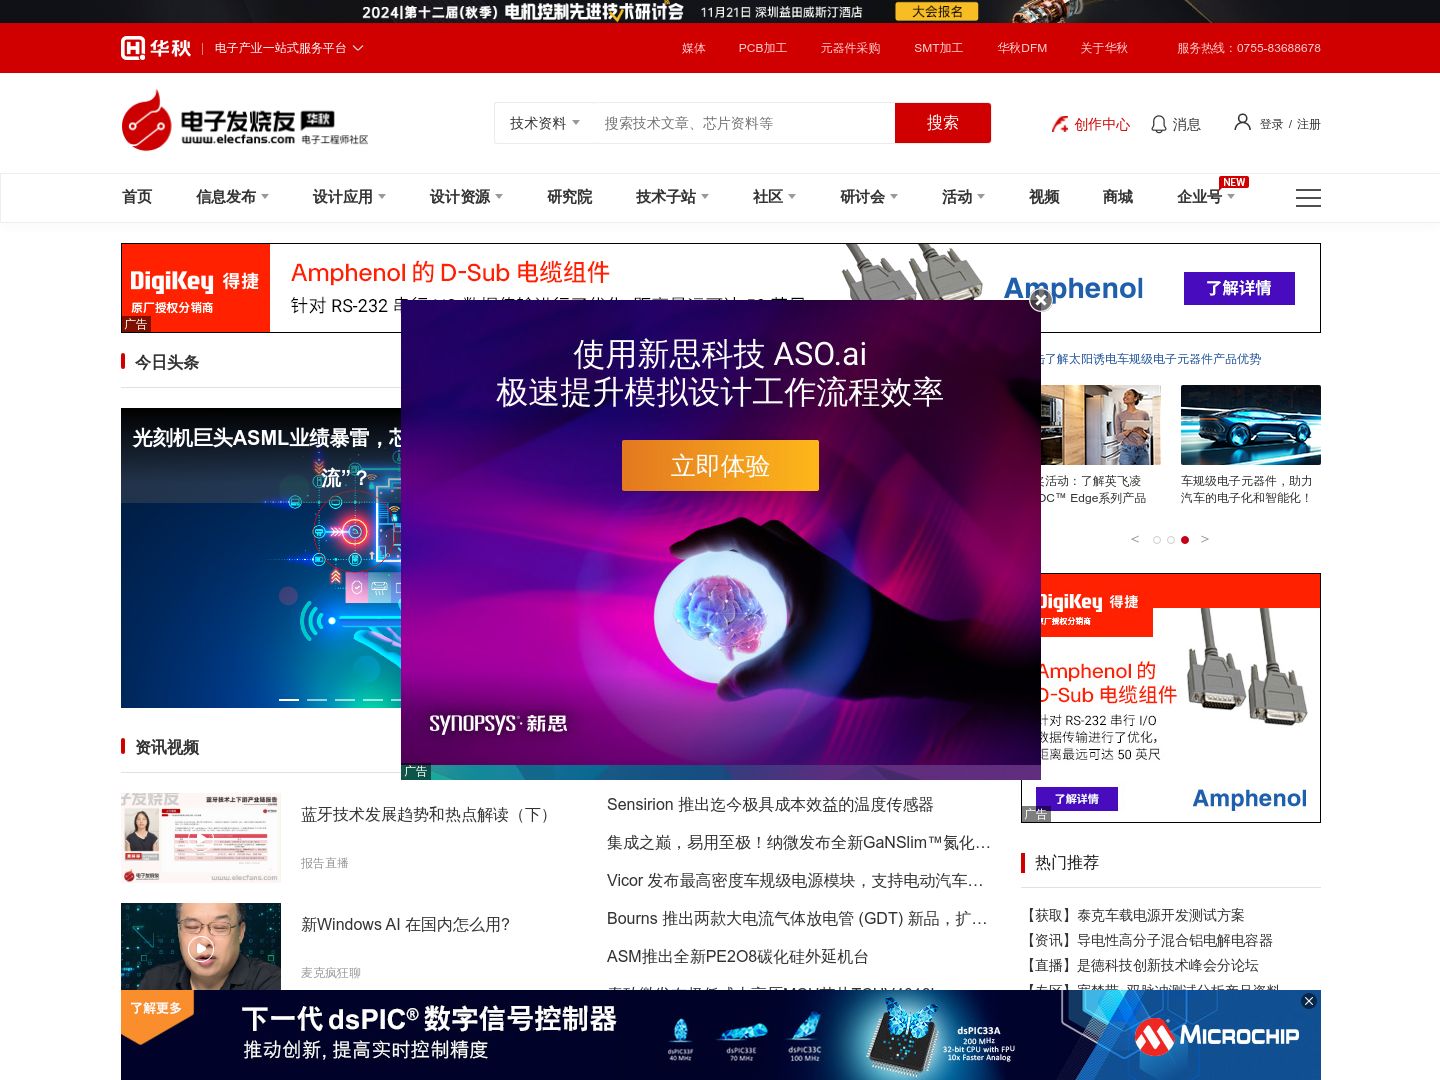This screenshot has height=1080, width=1440.
Task: Open the 商城 navigation item
Action: [x=1118, y=197]
